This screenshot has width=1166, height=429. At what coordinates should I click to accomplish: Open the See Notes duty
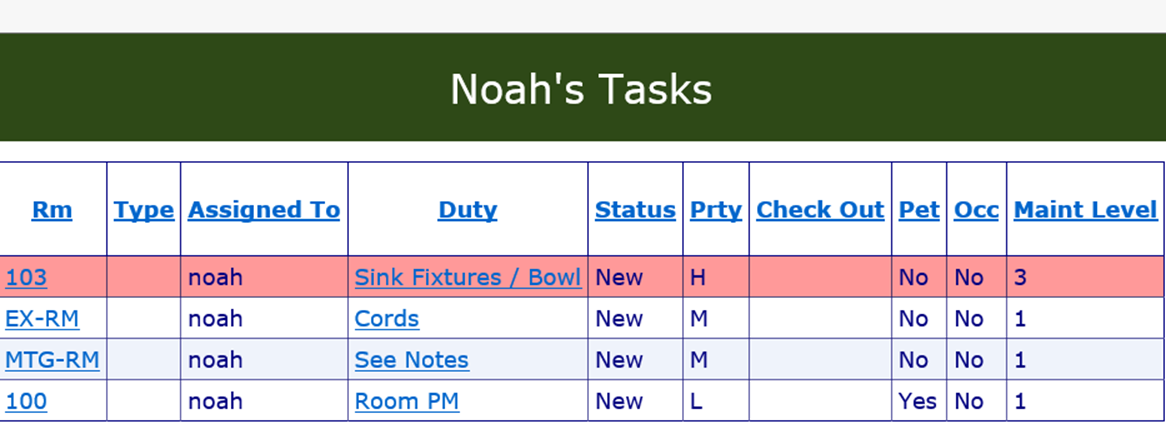point(412,360)
